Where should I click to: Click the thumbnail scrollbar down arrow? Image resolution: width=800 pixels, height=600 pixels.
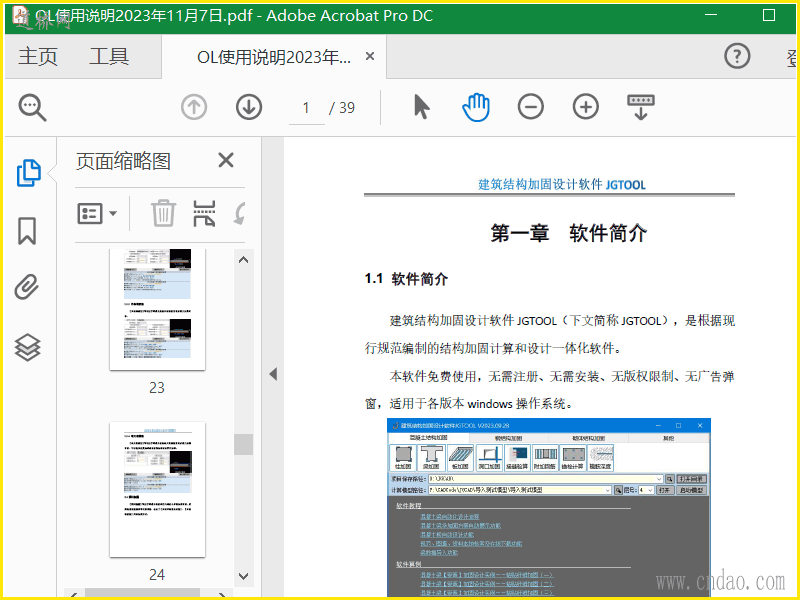pos(244,577)
